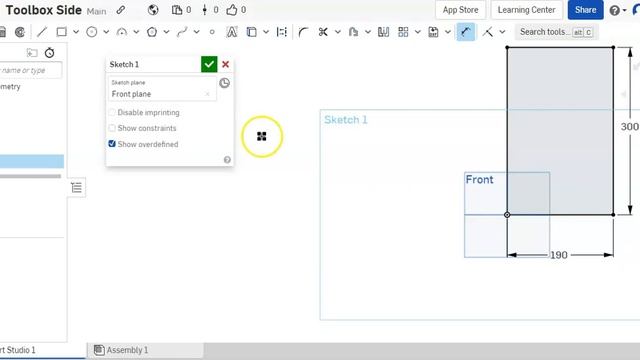Like the document with thumbs-up icon
This screenshot has width=640, height=360.
tap(232, 10)
